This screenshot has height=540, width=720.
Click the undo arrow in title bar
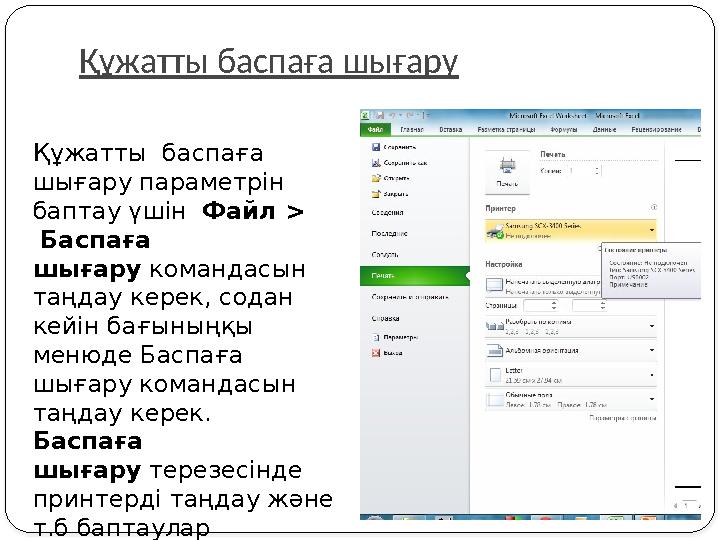pos(393,115)
